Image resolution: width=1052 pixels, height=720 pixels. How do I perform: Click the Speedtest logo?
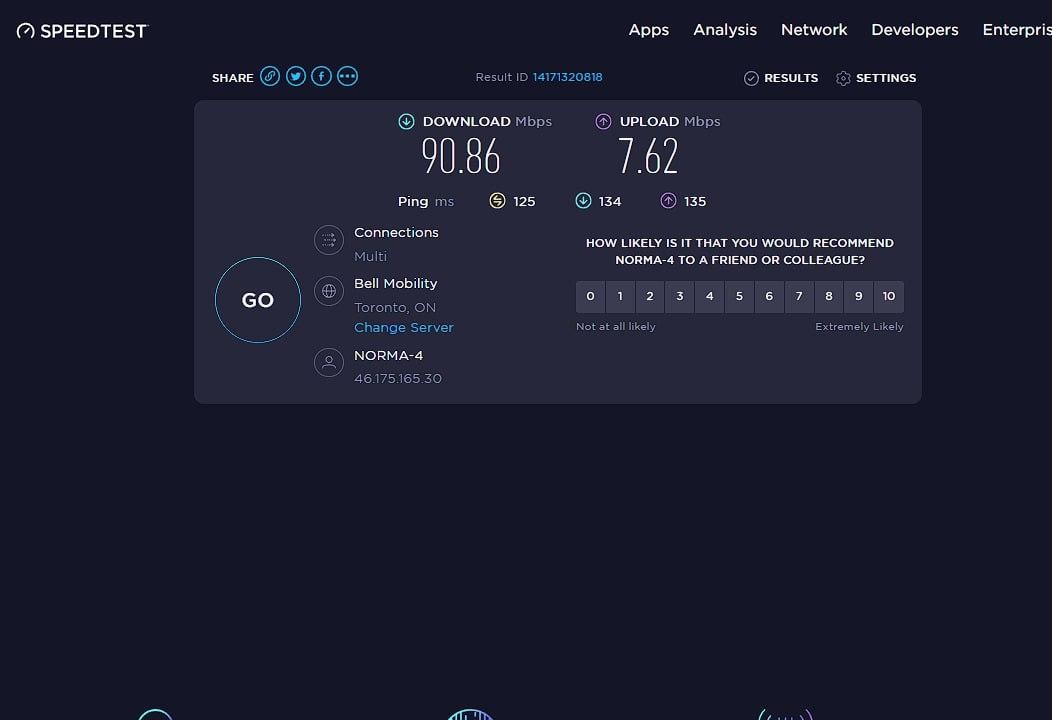point(82,31)
